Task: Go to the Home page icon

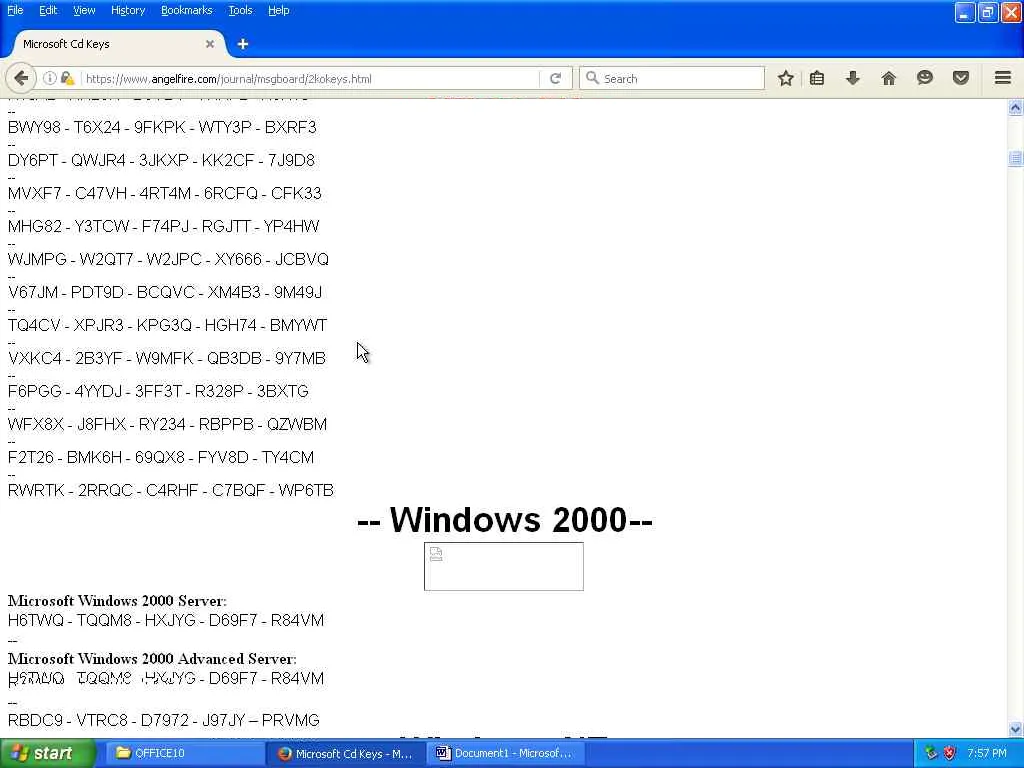Action: (888, 78)
